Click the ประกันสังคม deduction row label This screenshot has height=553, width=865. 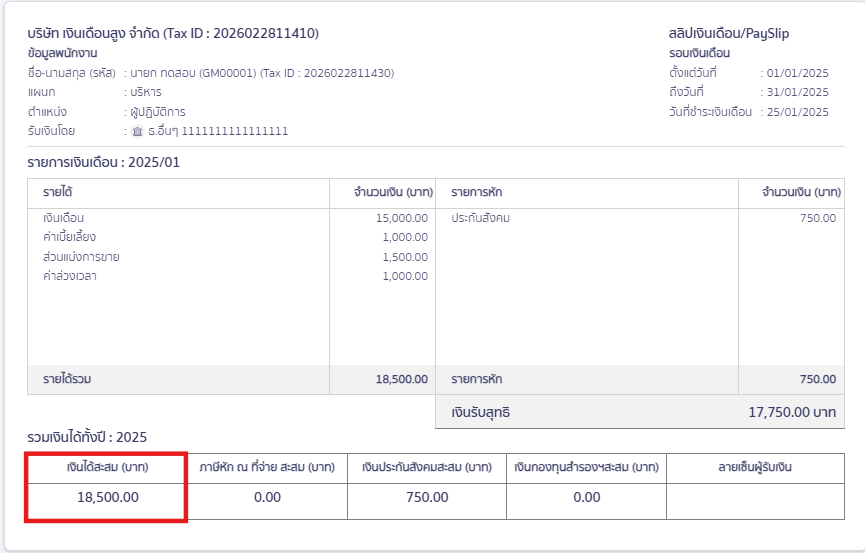480,218
